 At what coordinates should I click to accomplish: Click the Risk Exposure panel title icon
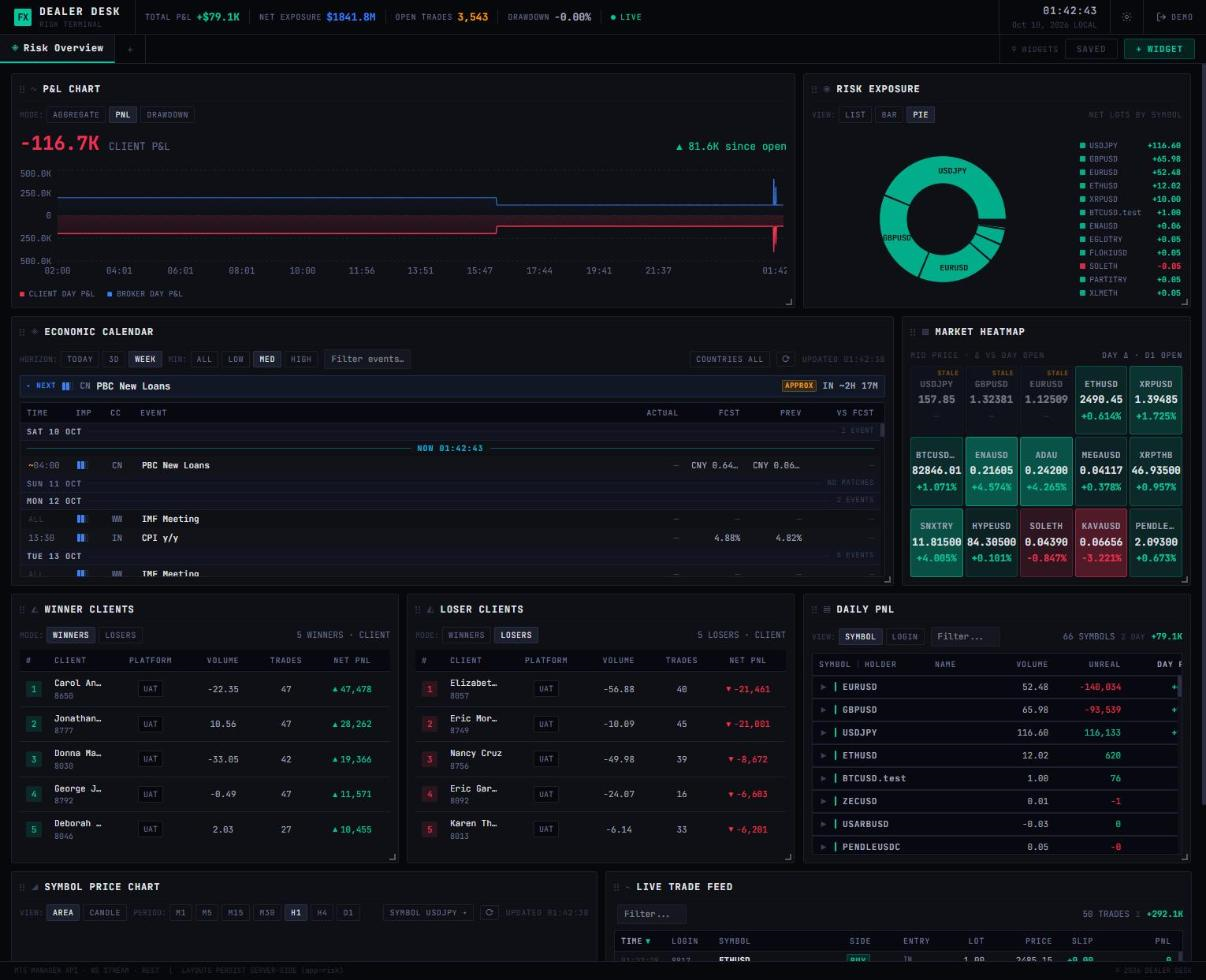point(826,89)
